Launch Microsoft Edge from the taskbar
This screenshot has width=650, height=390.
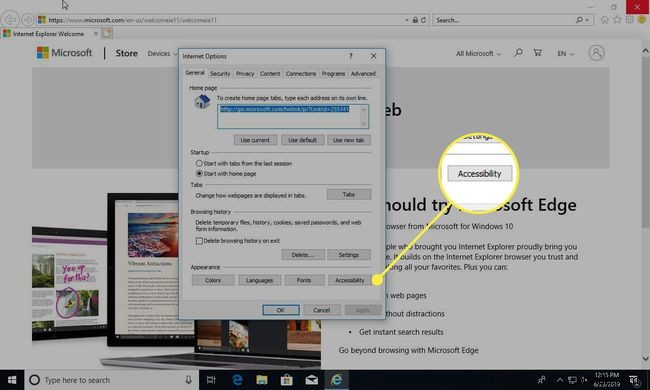point(237,380)
